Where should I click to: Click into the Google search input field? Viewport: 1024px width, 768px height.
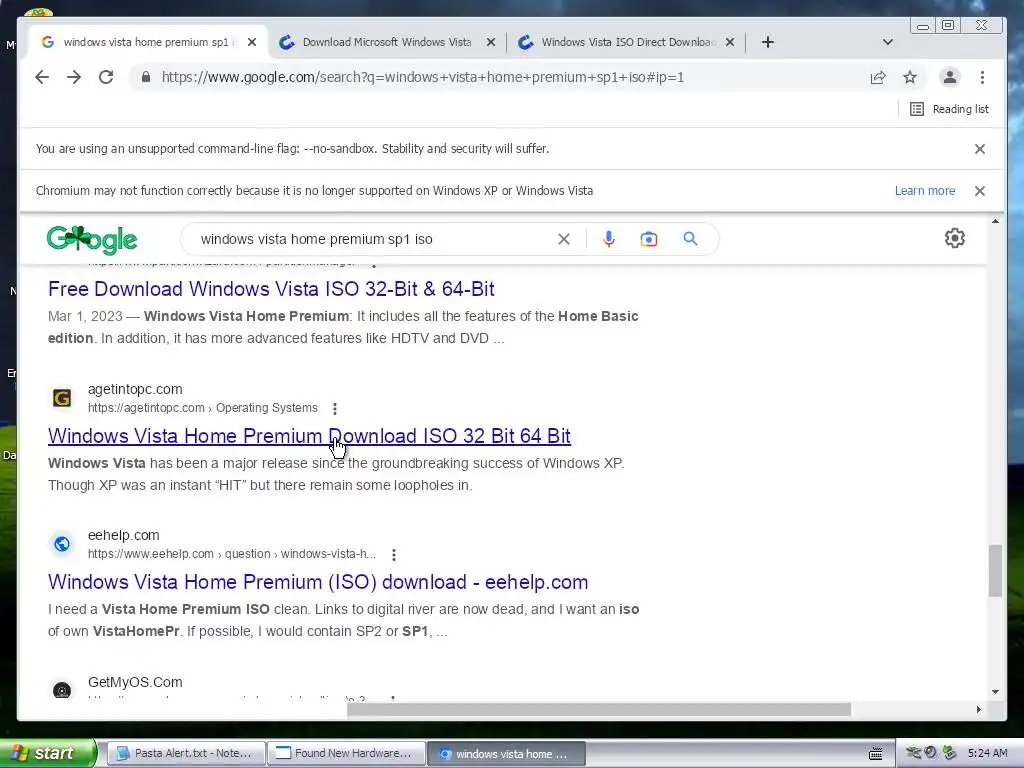[372, 239]
